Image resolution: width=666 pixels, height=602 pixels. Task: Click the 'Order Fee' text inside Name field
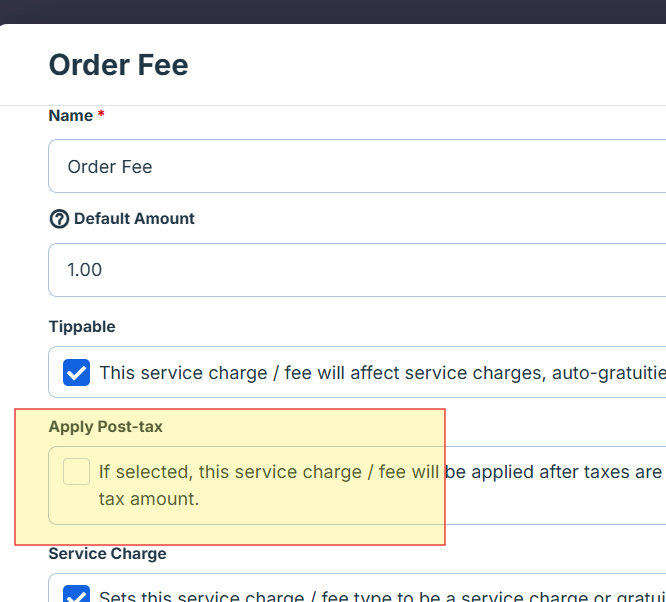[x=110, y=167]
